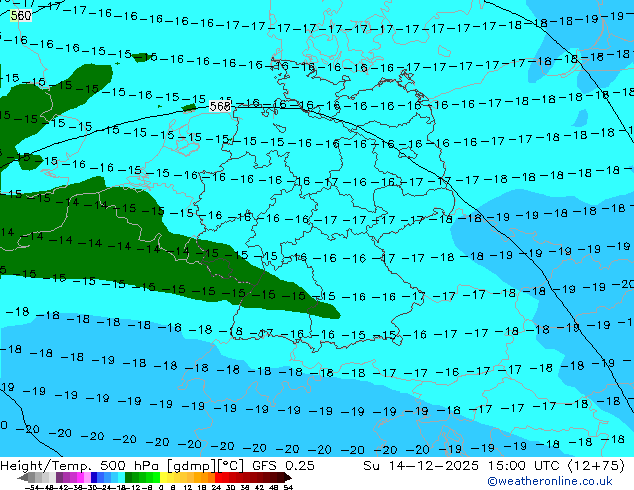Click the [gdmp] unit label

tap(190, 466)
